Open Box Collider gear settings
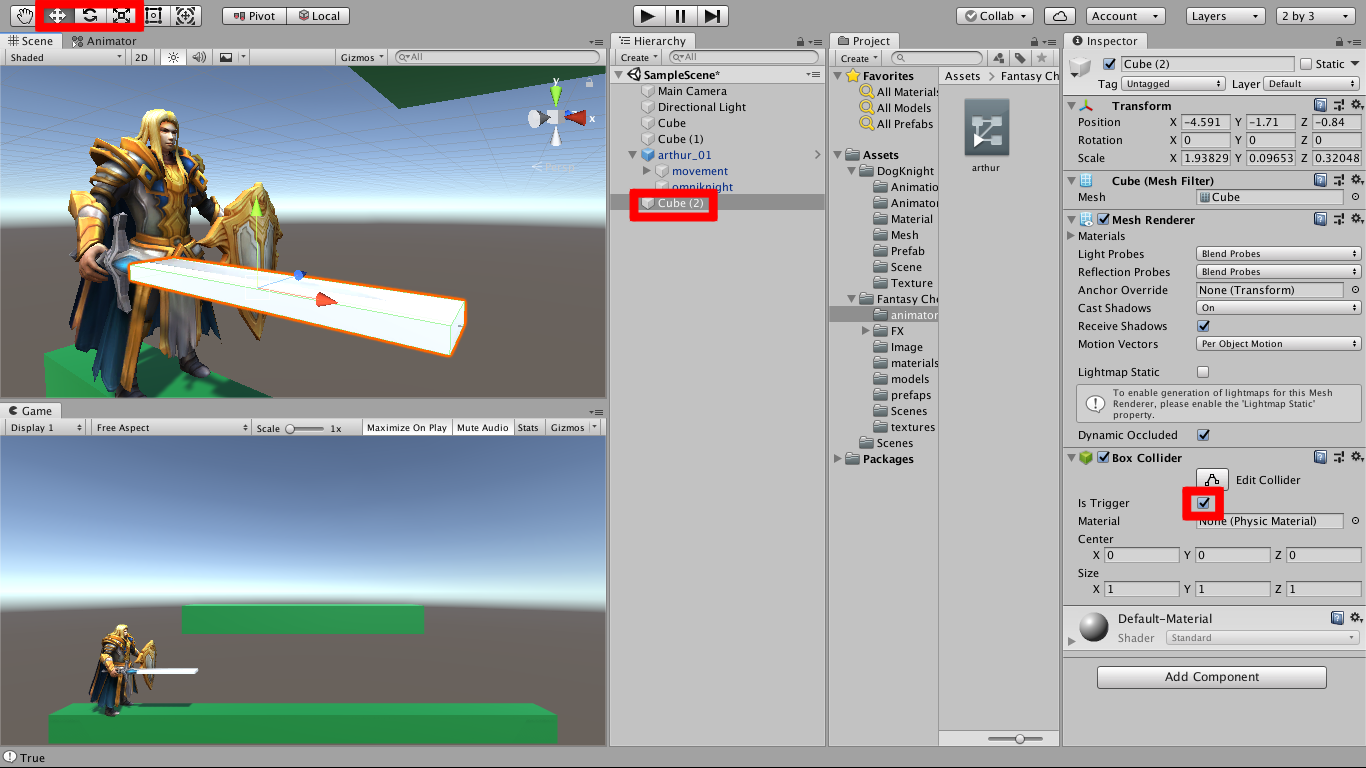This screenshot has height=768, width=1366. [x=1355, y=457]
